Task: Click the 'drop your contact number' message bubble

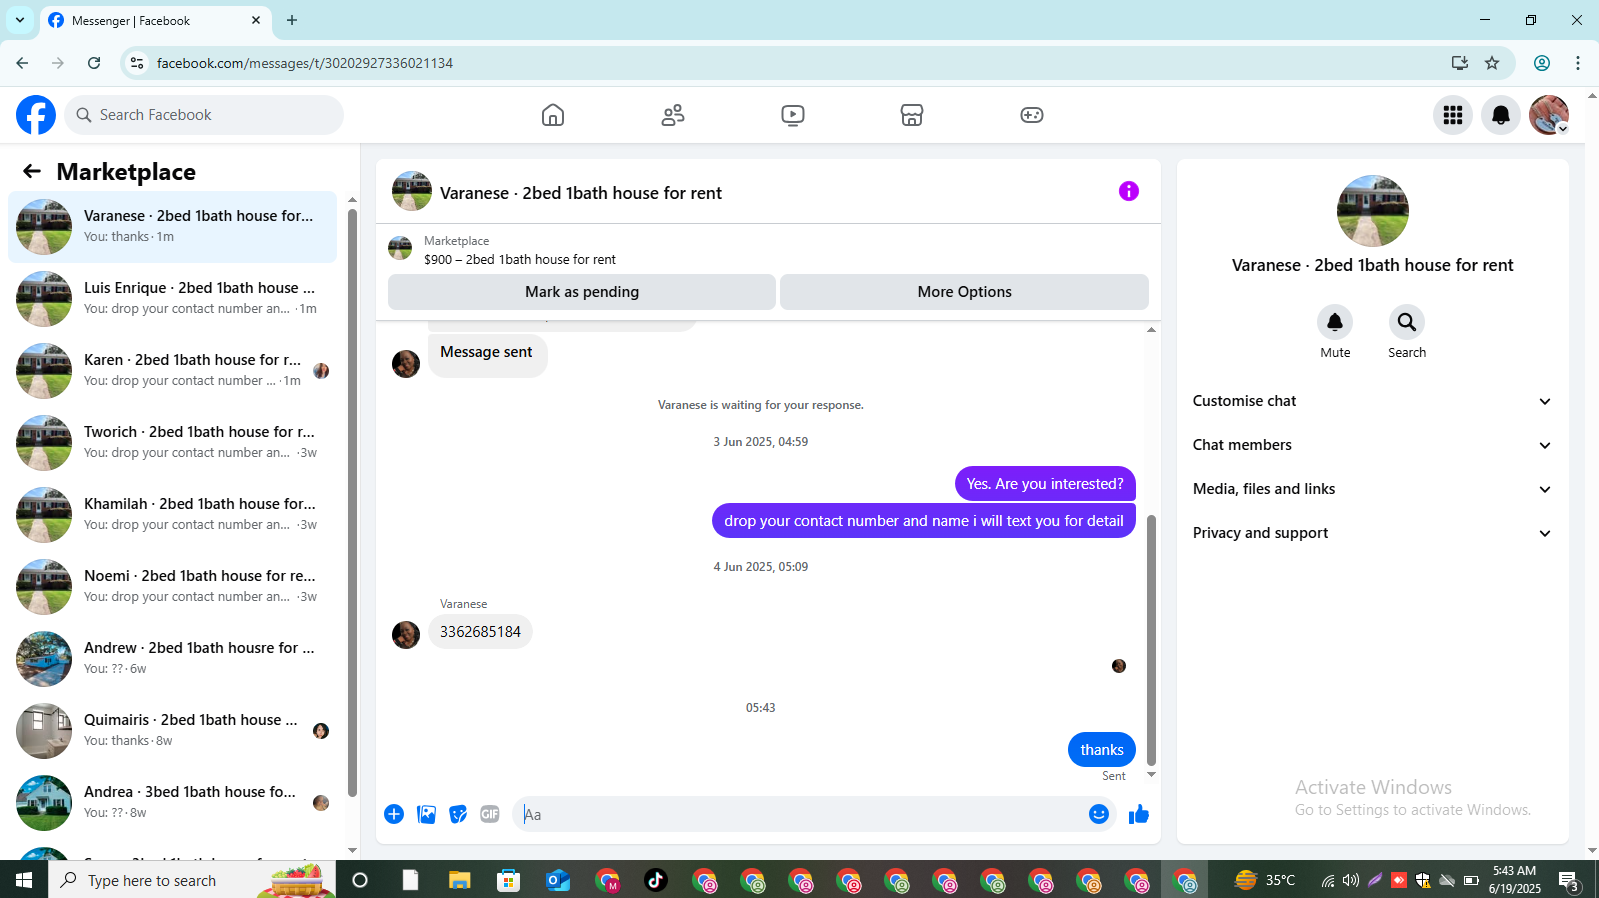Action: [x=924, y=521]
